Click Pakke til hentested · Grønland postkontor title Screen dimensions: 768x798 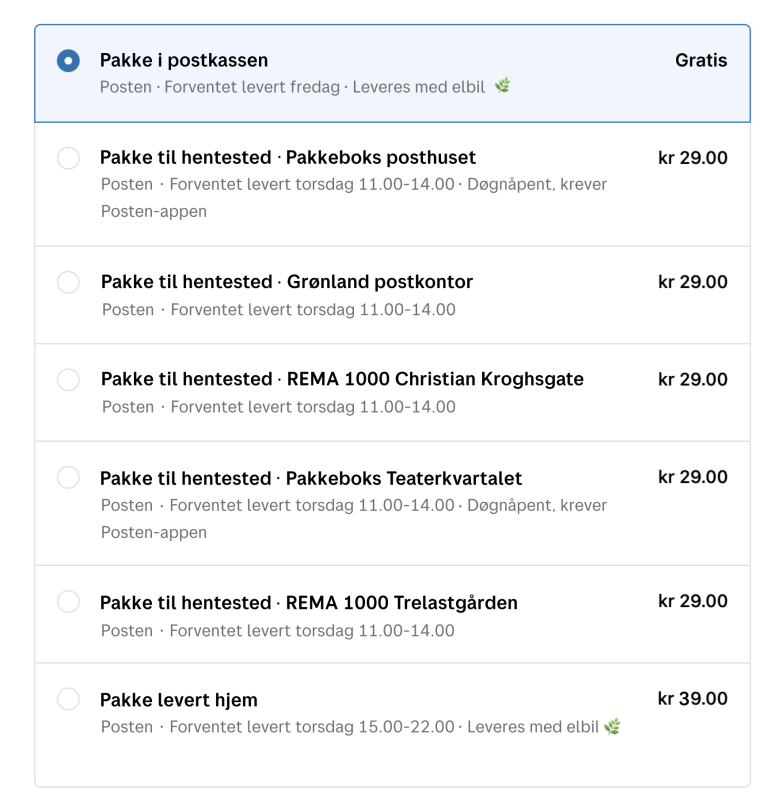(287, 282)
